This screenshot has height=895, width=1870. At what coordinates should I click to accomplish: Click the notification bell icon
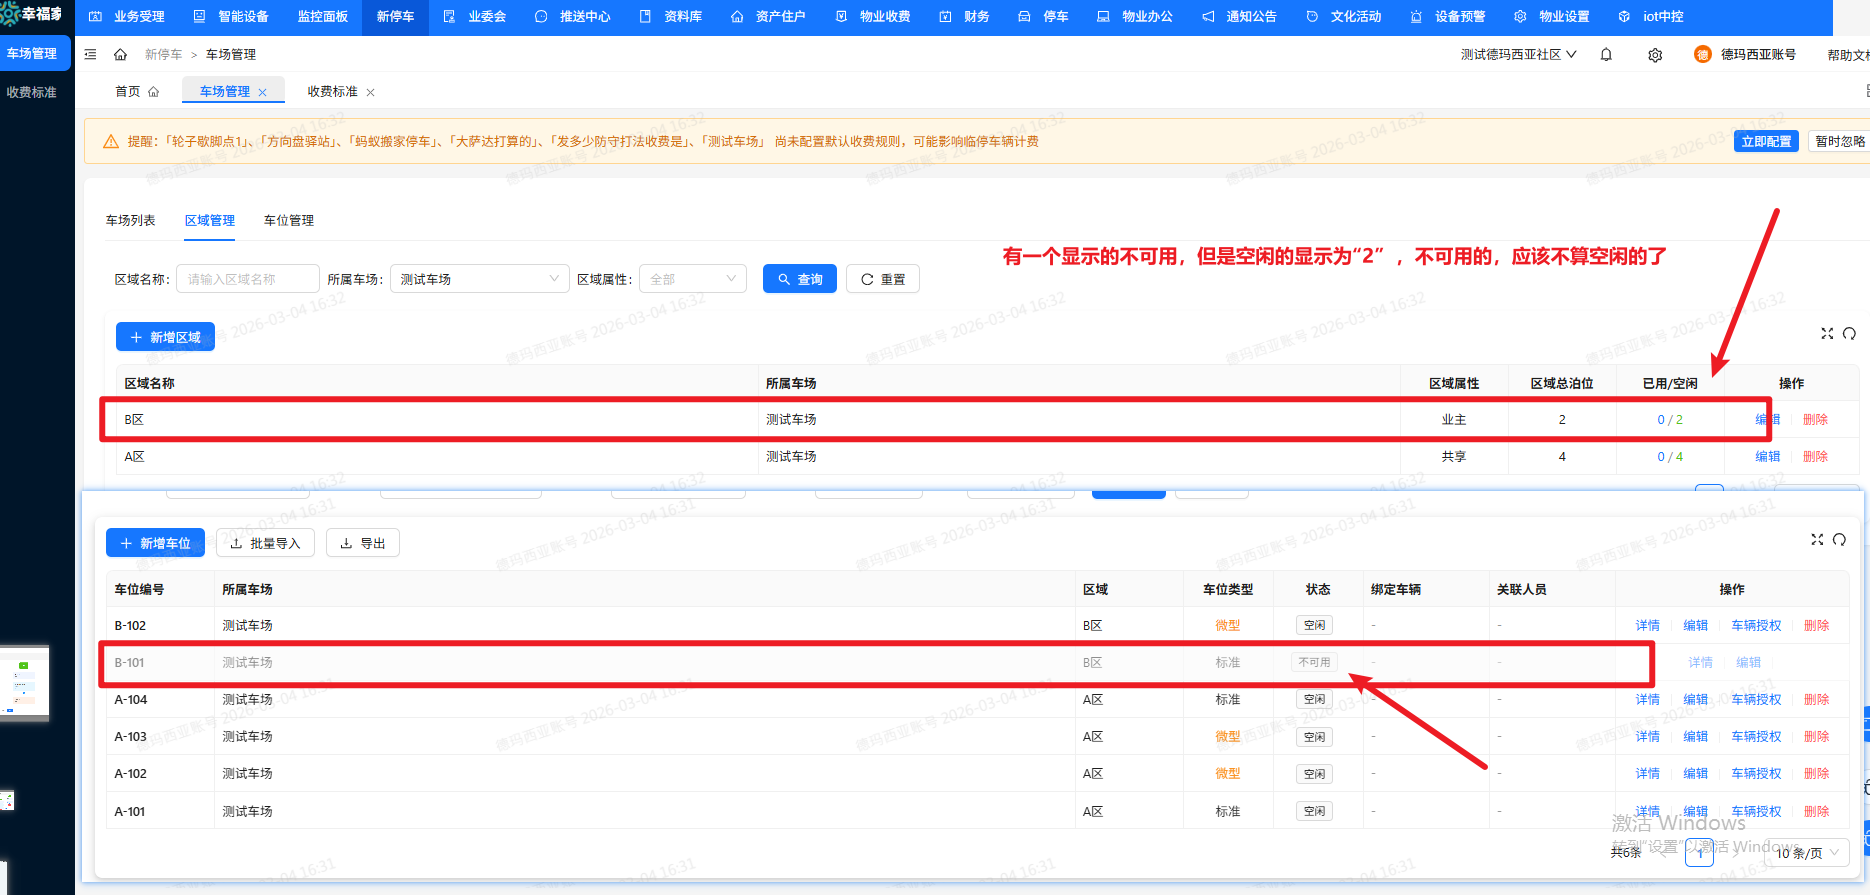[x=1606, y=55]
